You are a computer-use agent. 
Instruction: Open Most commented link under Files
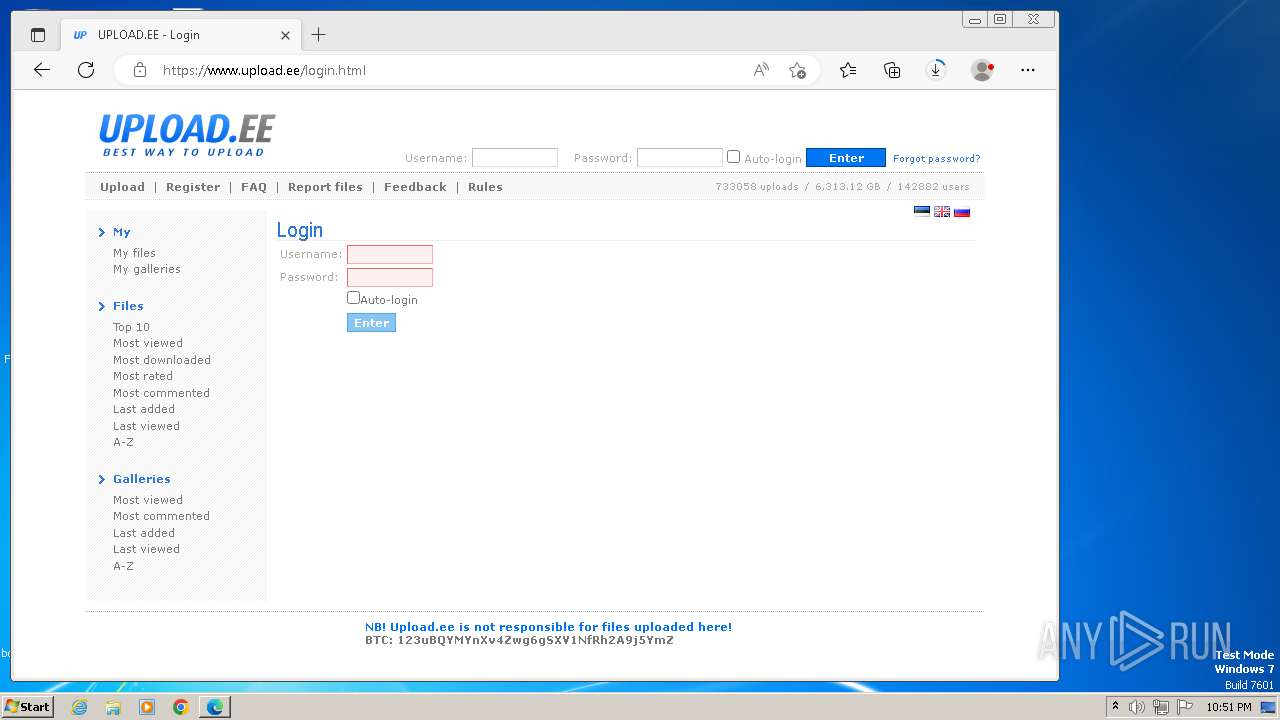pyautogui.click(x=161, y=393)
